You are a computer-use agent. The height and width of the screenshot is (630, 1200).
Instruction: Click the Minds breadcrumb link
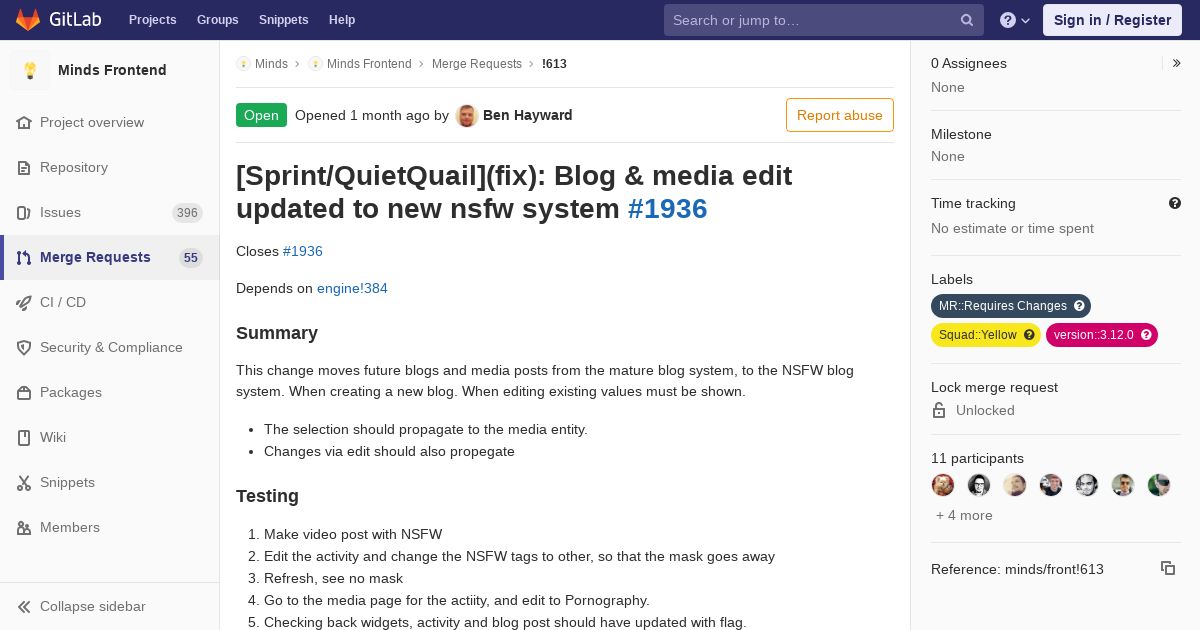tap(271, 63)
